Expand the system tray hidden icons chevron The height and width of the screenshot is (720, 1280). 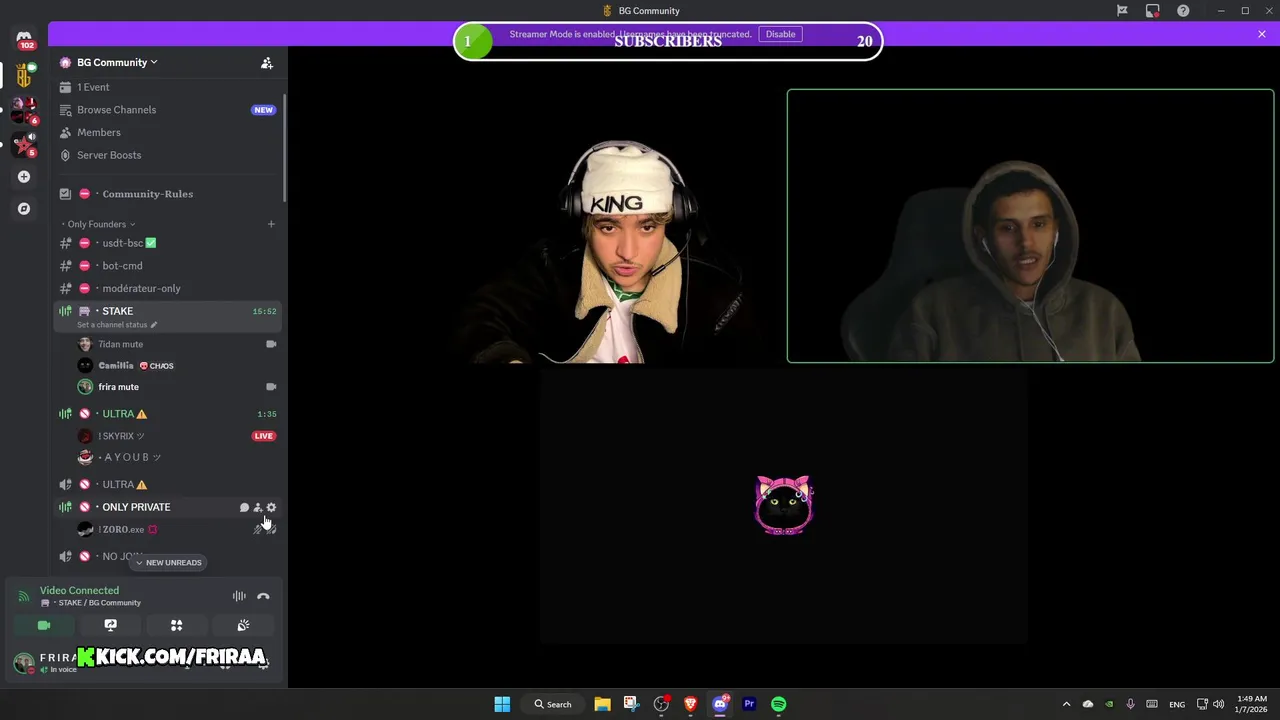click(x=1066, y=704)
